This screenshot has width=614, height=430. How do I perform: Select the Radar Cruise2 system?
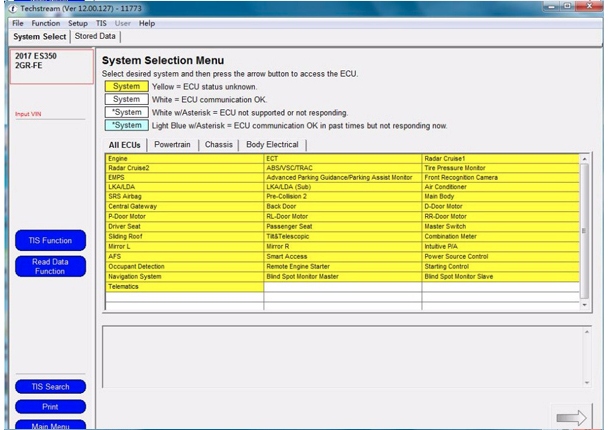pyautogui.click(x=184, y=168)
